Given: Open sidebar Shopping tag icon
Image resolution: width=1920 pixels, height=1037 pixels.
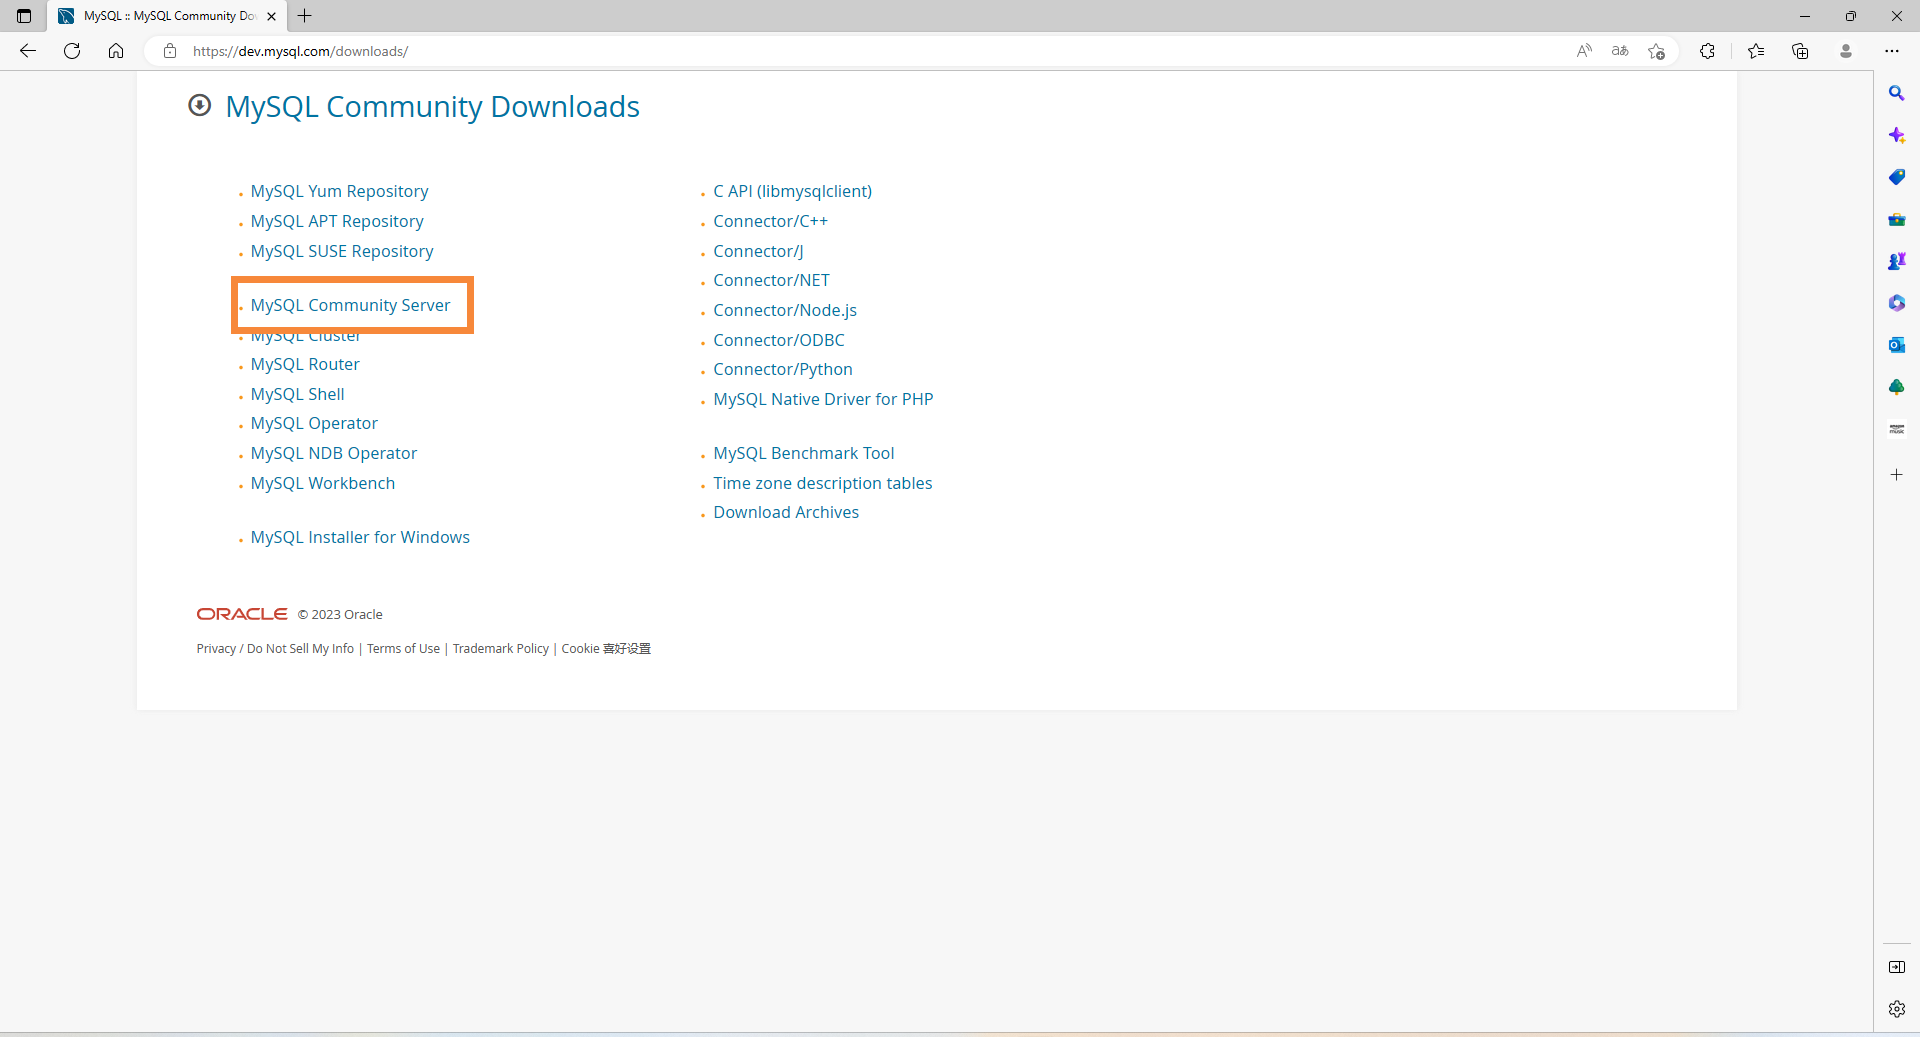Looking at the screenshot, I should point(1896,177).
